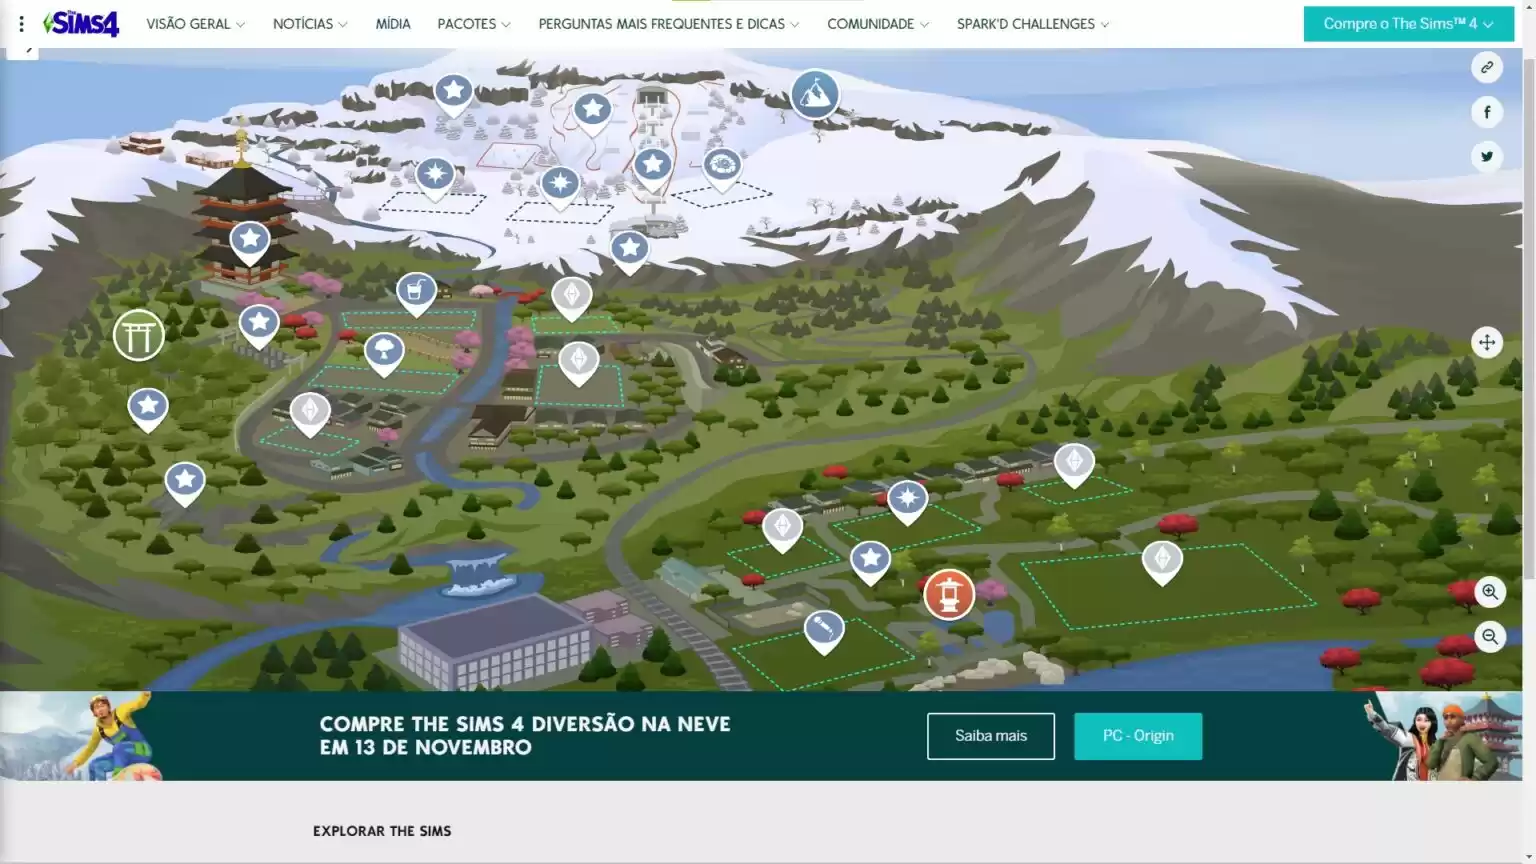
Task: Share the map on Facebook
Action: pyautogui.click(x=1486, y=112)
